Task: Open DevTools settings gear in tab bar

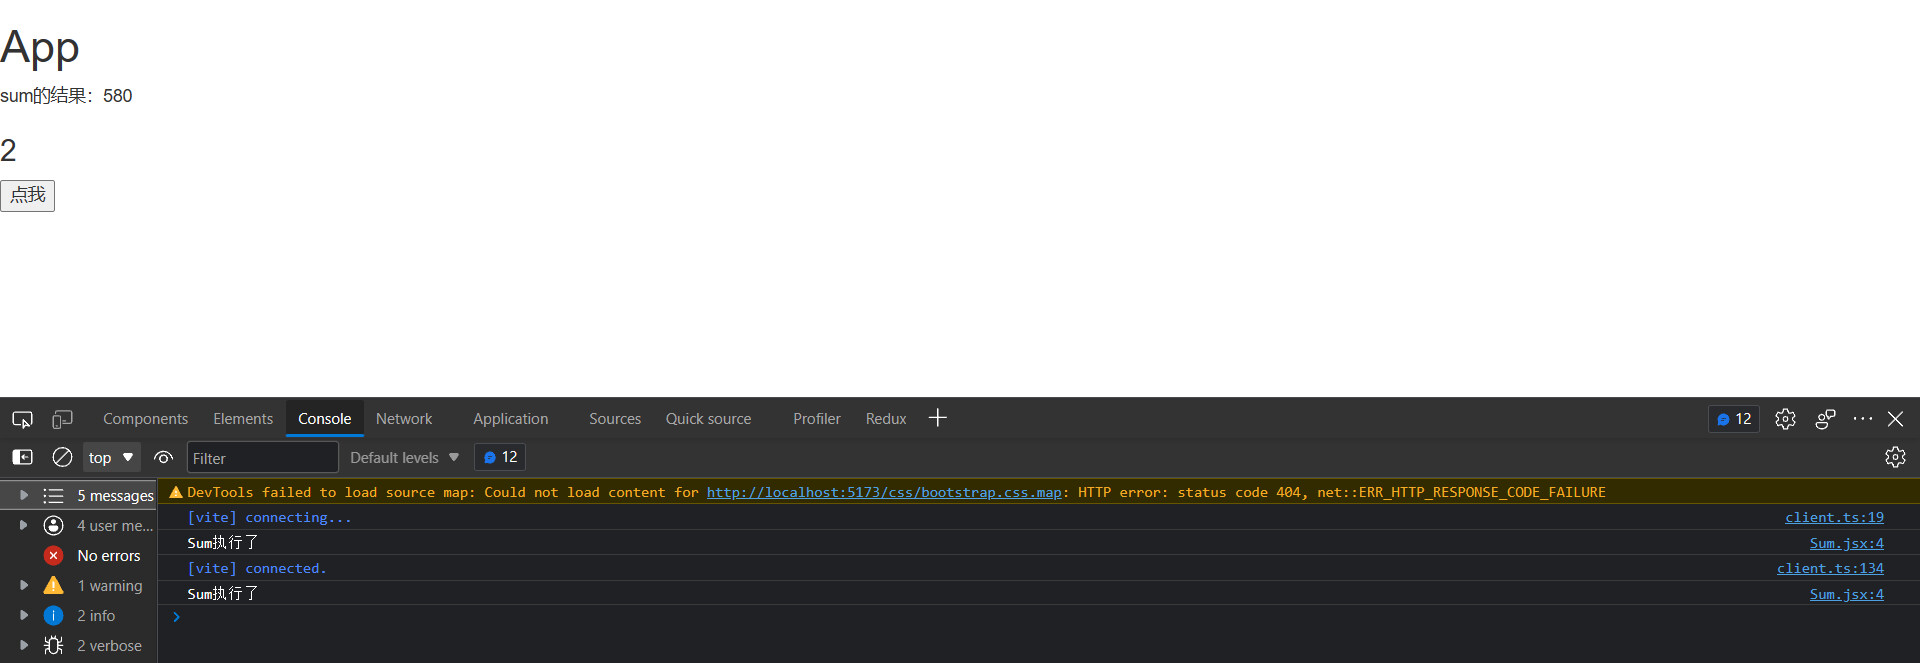Action: (1785, 419)
